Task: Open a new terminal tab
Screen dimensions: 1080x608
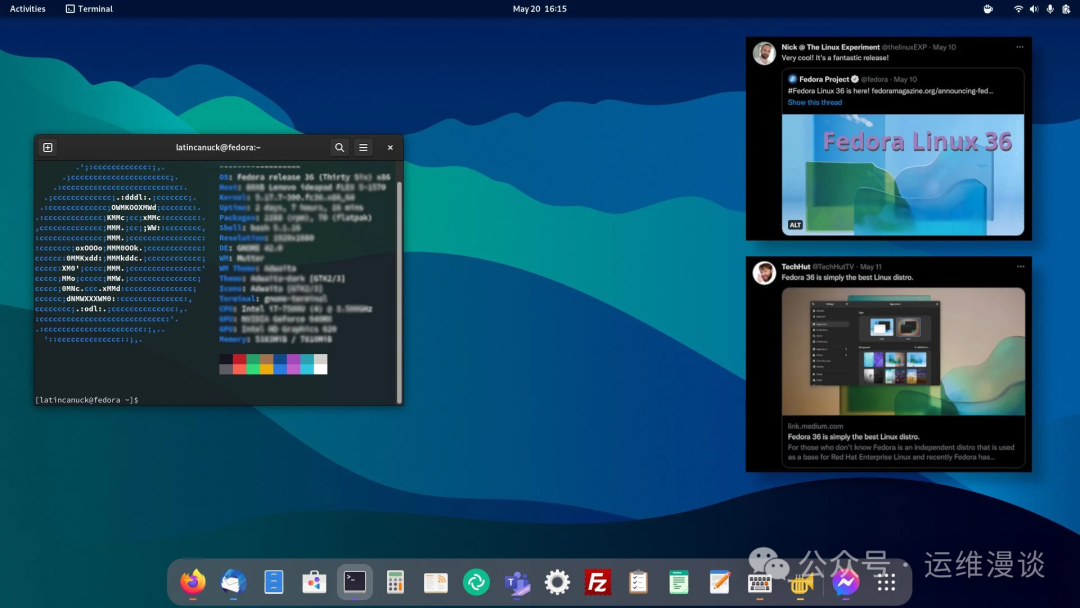Action: (x=47, y=146)
